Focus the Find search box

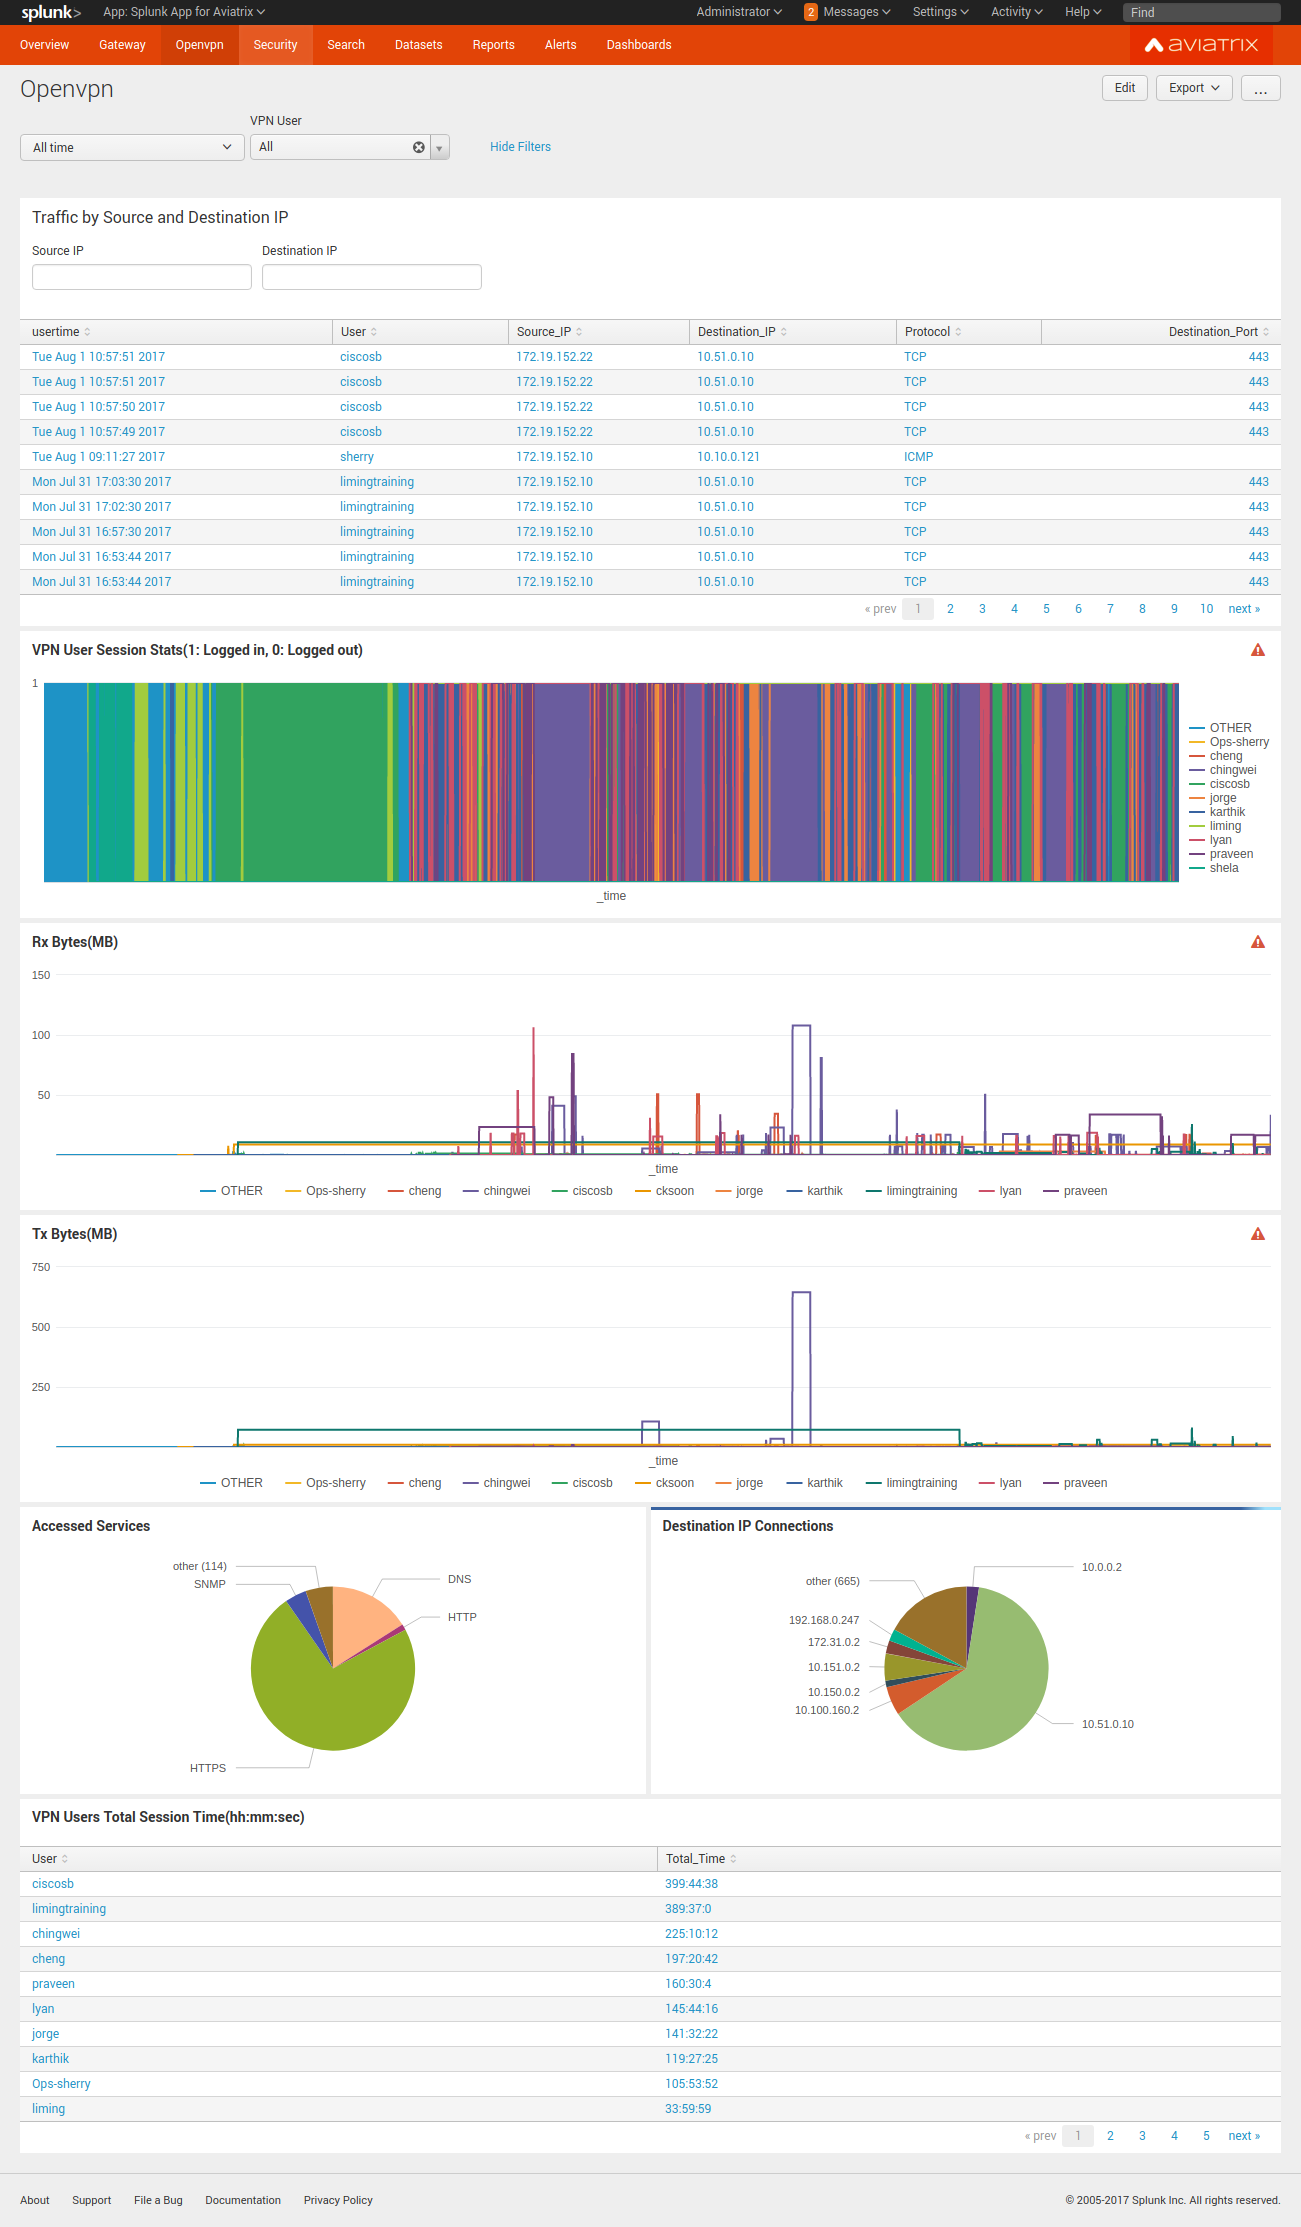click(x=1202, y=12)
